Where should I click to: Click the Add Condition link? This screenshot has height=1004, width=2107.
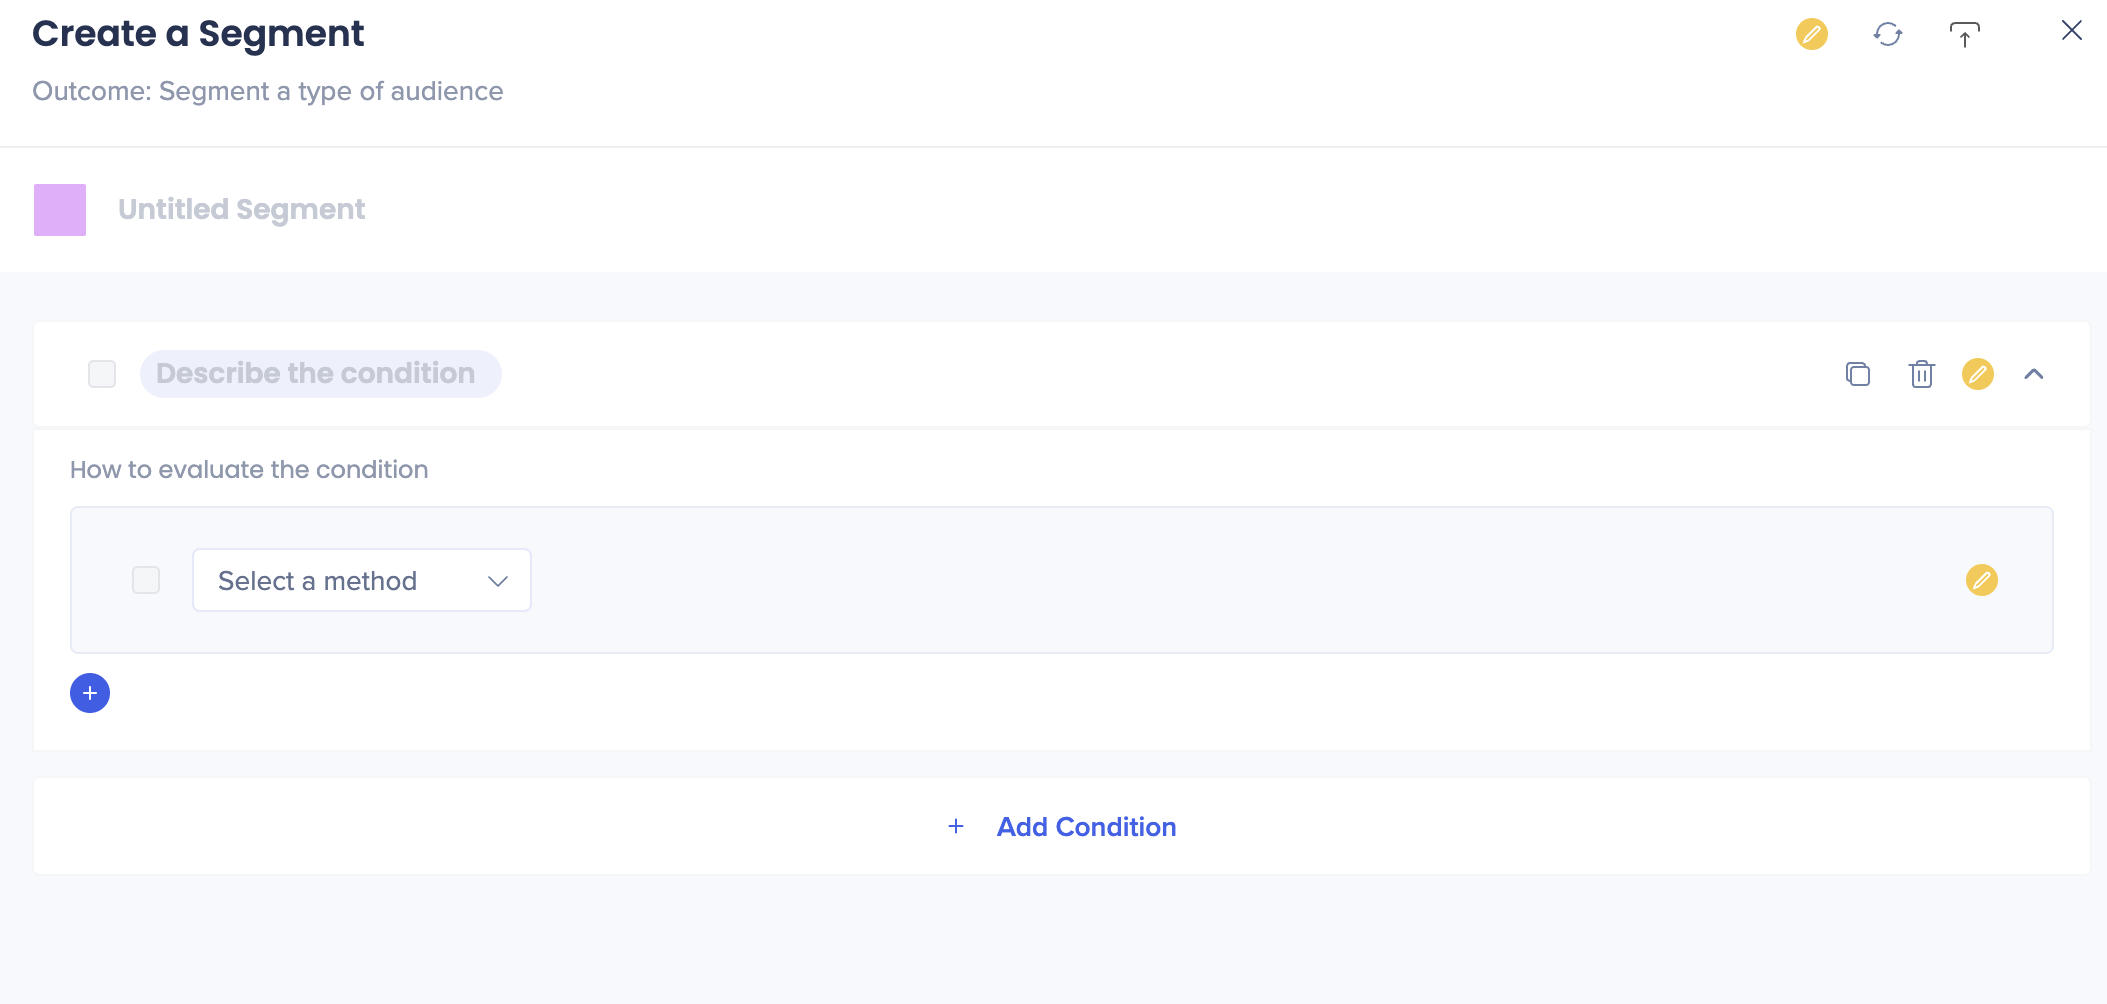1086,827
